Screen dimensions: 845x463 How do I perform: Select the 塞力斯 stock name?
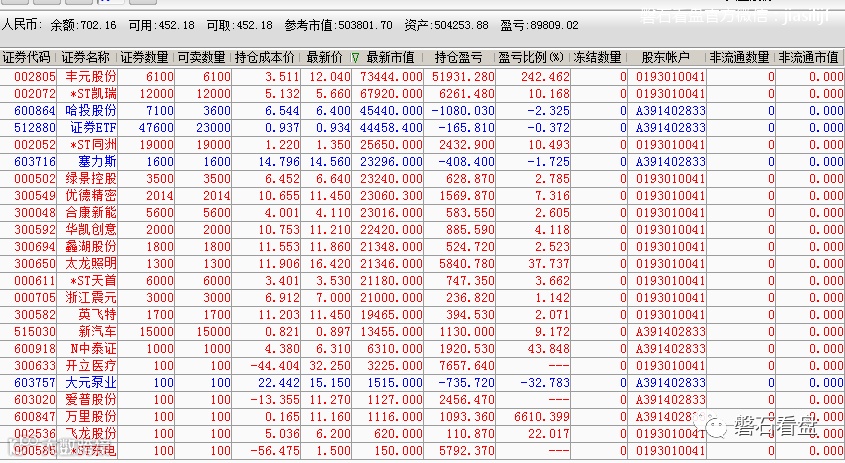point(97,162)
